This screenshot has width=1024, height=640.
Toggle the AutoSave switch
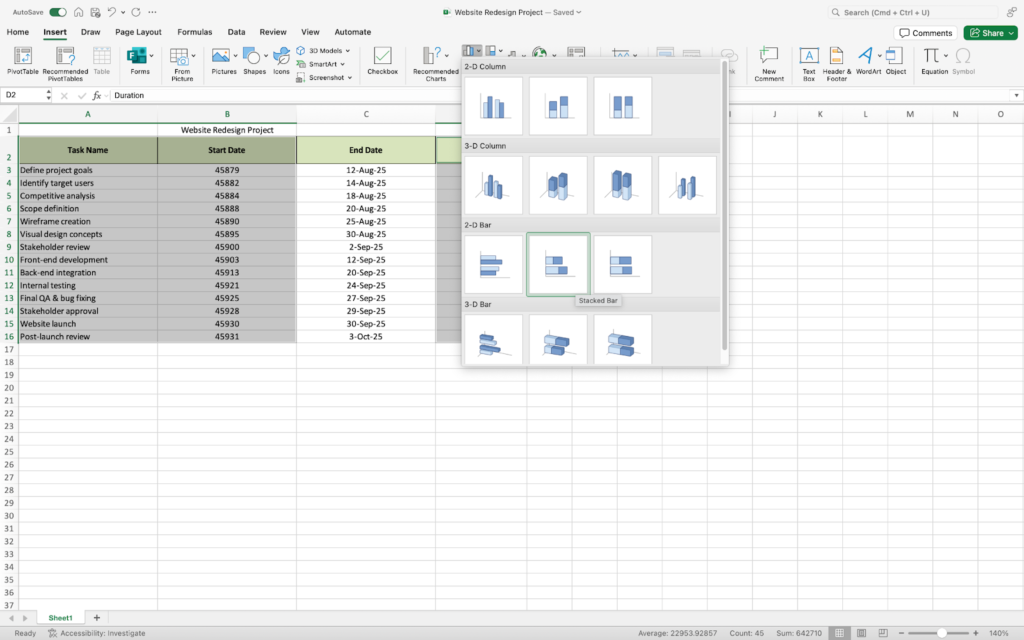click(58, 12)
